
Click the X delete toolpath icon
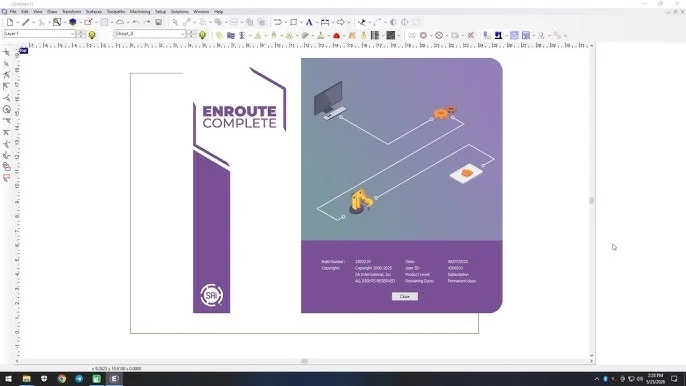[x=471, y=35]
